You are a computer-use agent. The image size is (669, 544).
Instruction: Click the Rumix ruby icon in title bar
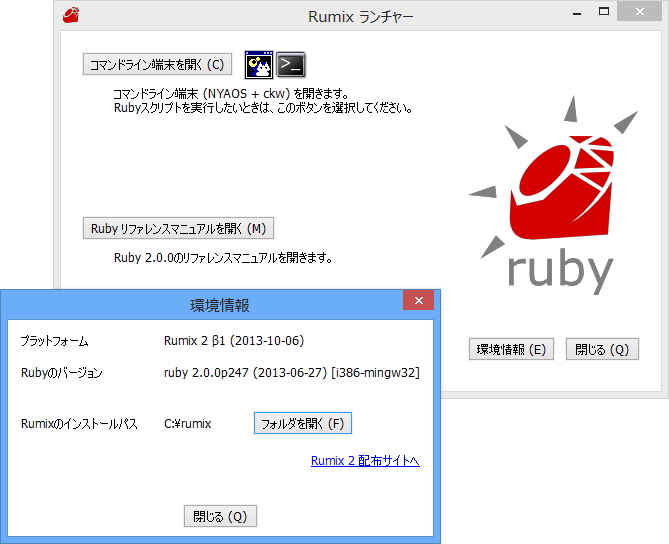pyautogui.click(x=71, y=15)
